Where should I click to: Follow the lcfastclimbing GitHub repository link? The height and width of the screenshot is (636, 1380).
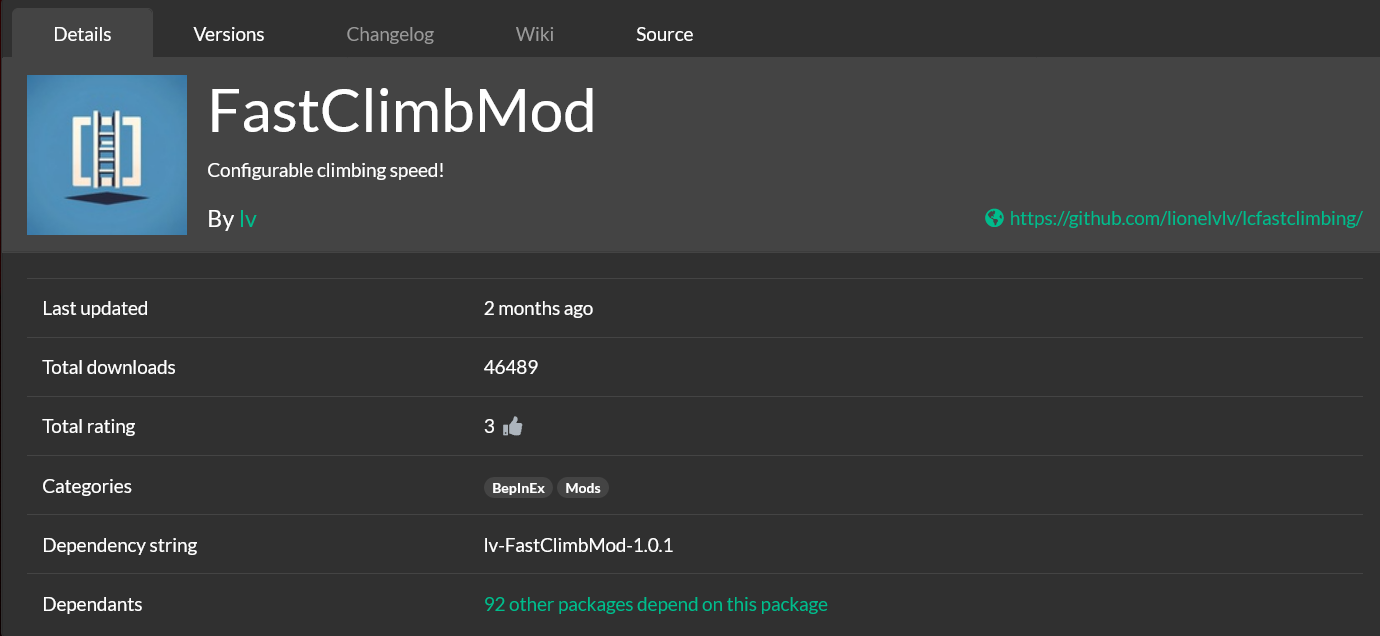click(x=1186, y=218)
